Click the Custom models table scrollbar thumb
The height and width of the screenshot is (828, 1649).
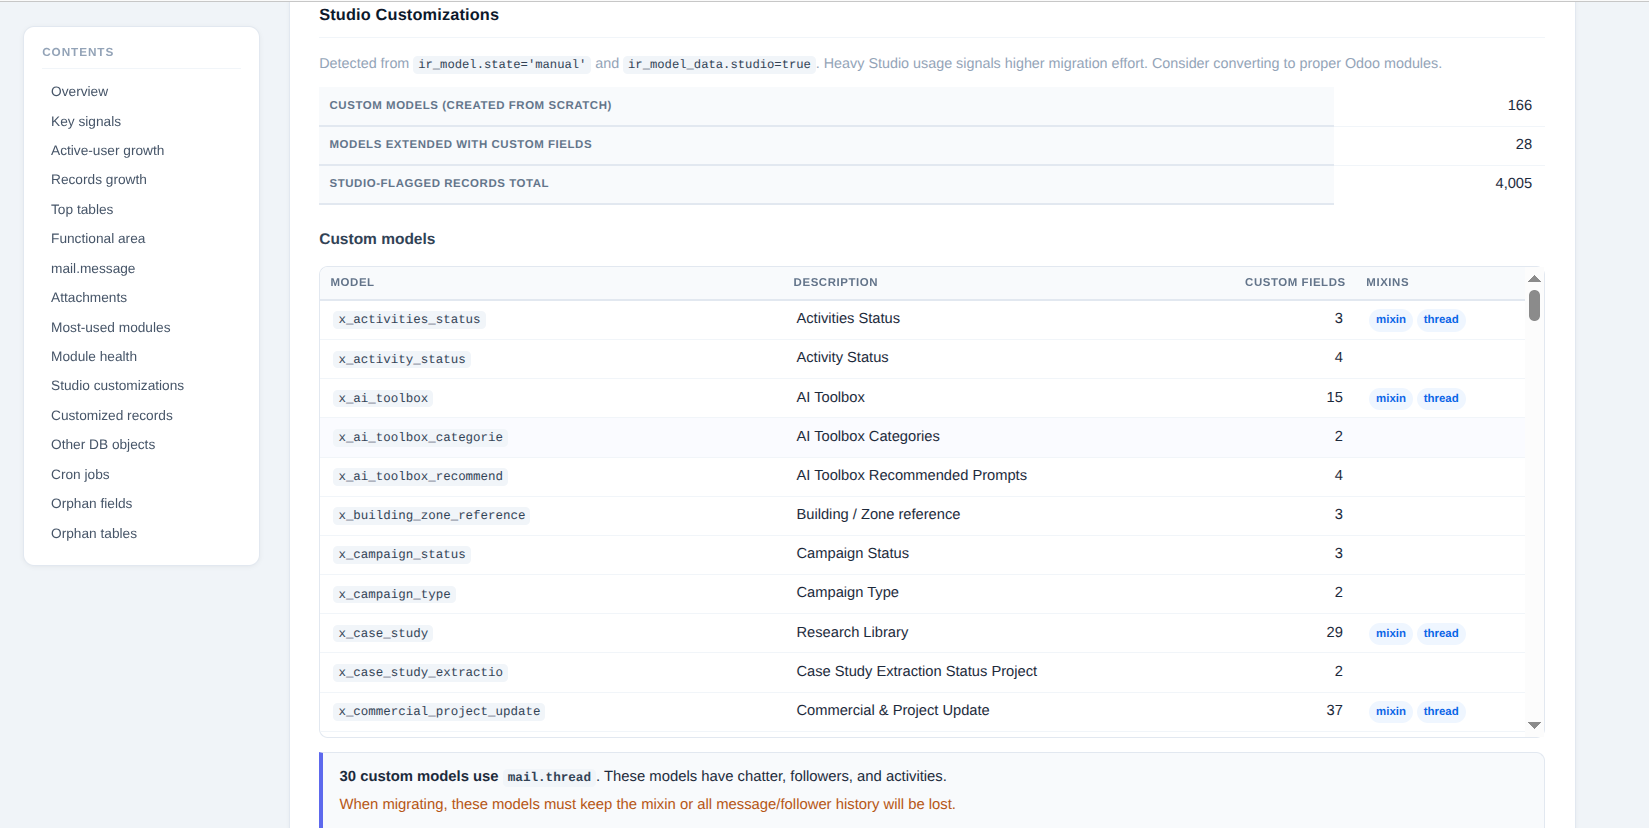click(x=1534, y=305)
